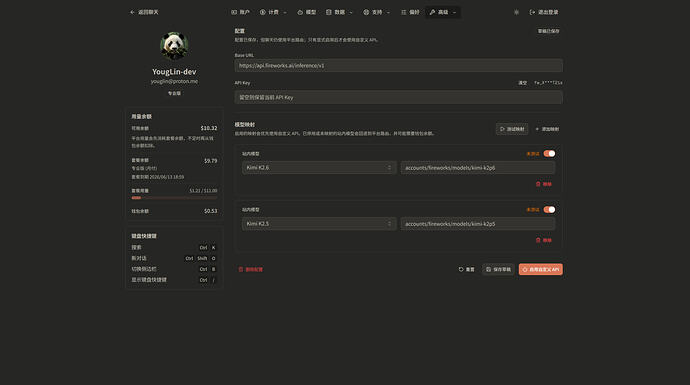This screenshot has height=385, width=690.
Task: Click the Ctrl B sidebar shortcut row
Action: click(x=174, y=269)
